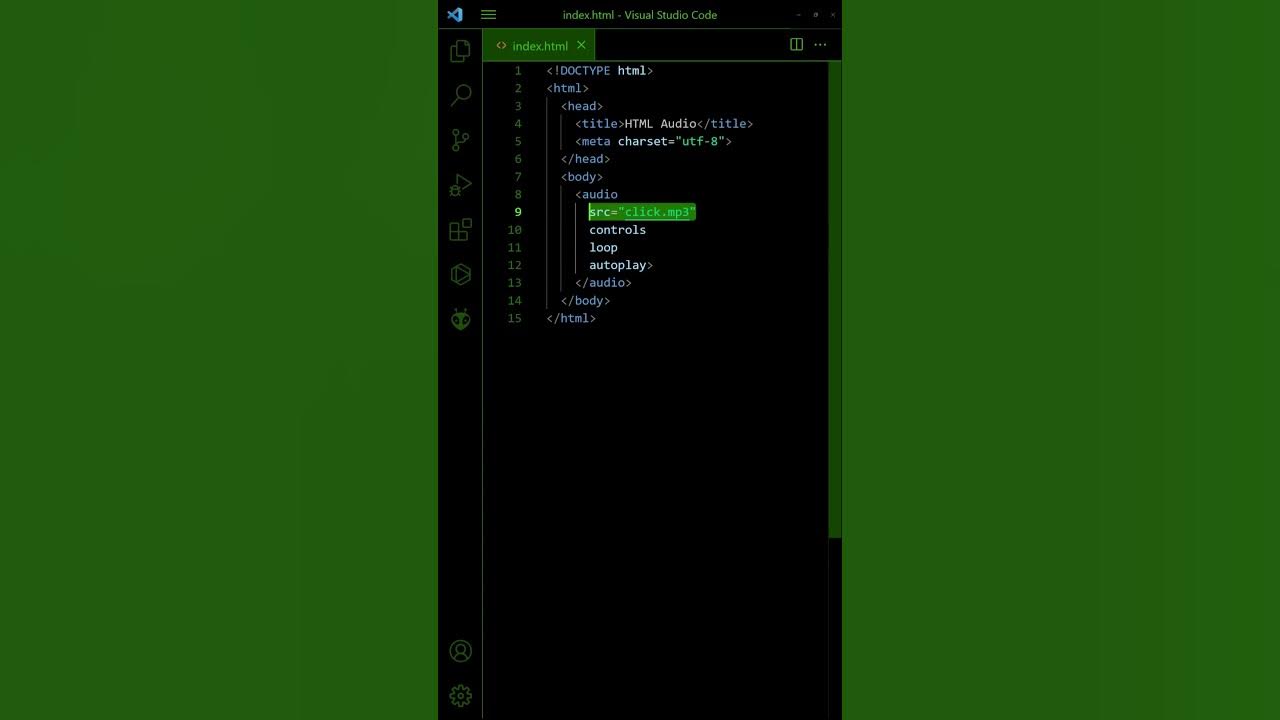Click the split editor icon
The image size is (1280, 720).
[x=796, y=44]
